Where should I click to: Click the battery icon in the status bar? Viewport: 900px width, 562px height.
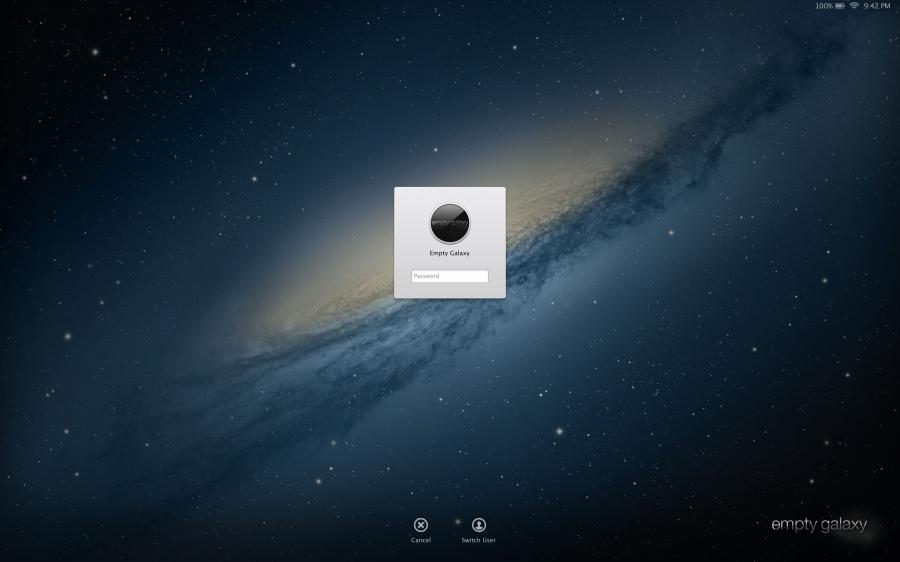coord(840,6)
